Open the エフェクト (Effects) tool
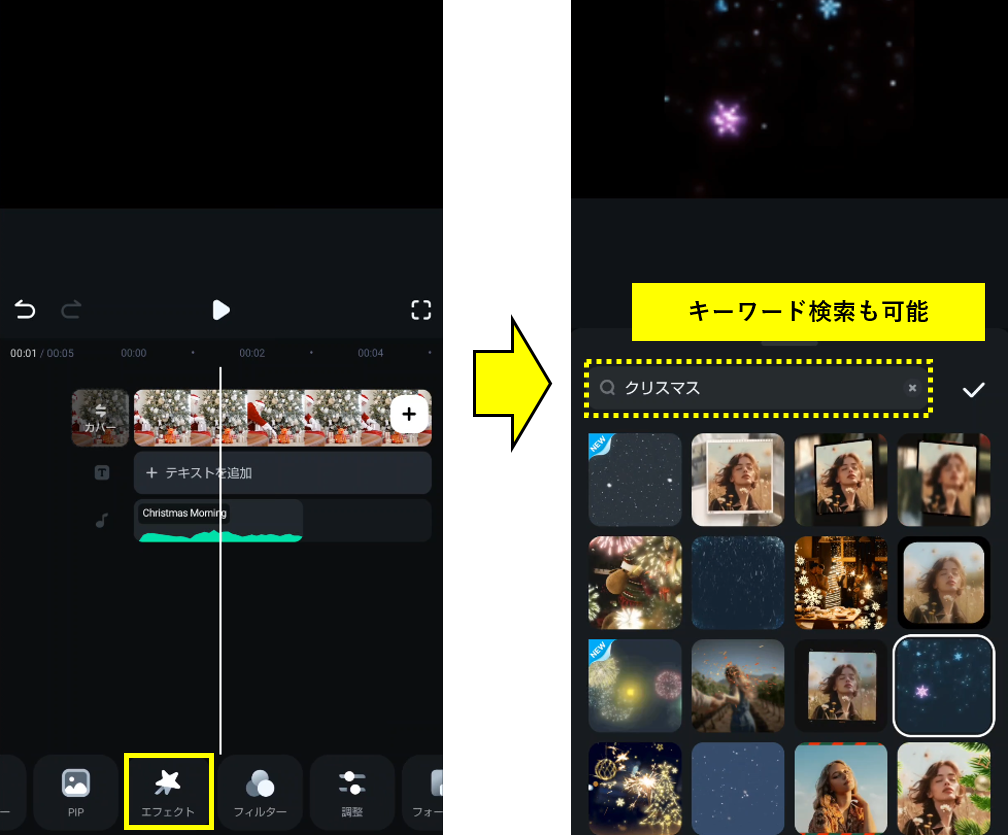Viewport: 1008px width, 835px height. pyautogui.click(x=168, y=792)
